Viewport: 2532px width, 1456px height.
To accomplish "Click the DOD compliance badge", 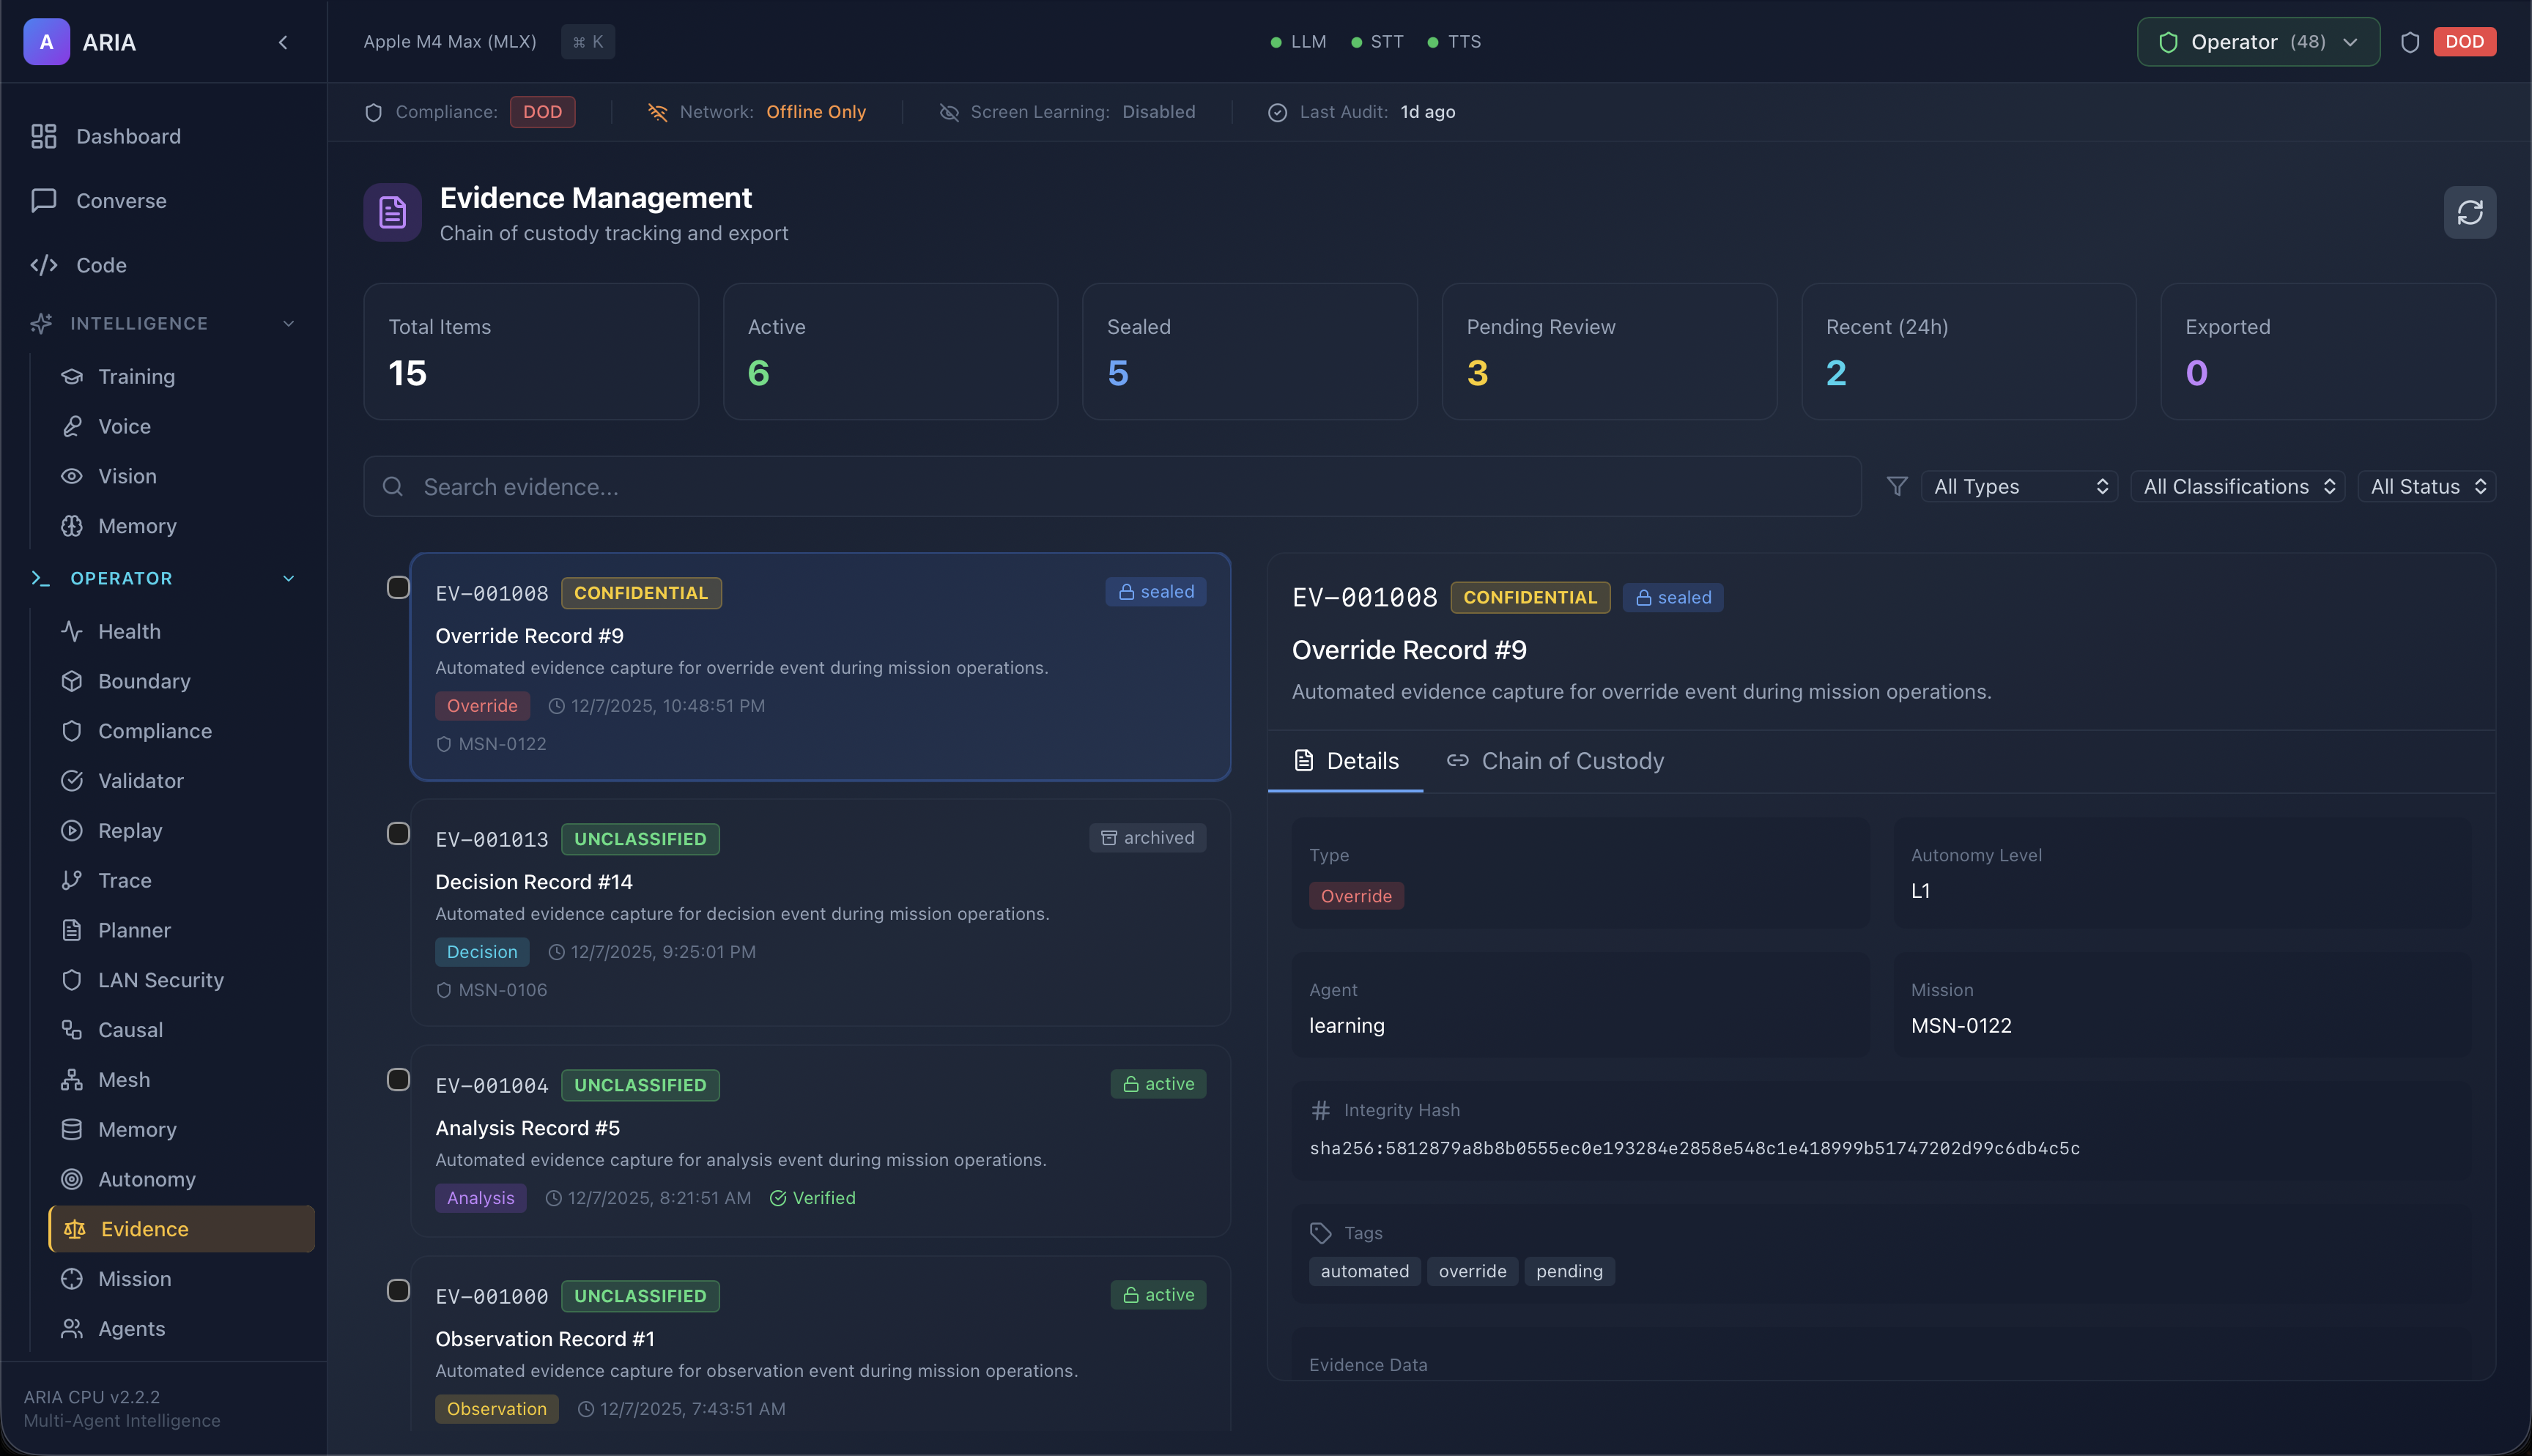I will pyautogui.click(x=542, y=112).
